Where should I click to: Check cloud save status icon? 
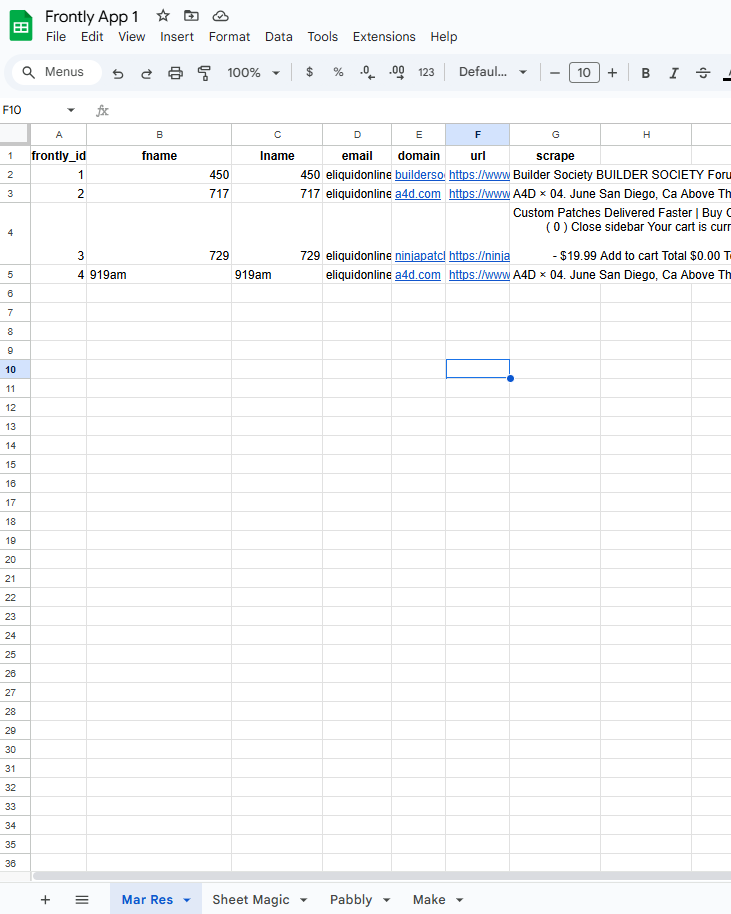tap(220, 16)
